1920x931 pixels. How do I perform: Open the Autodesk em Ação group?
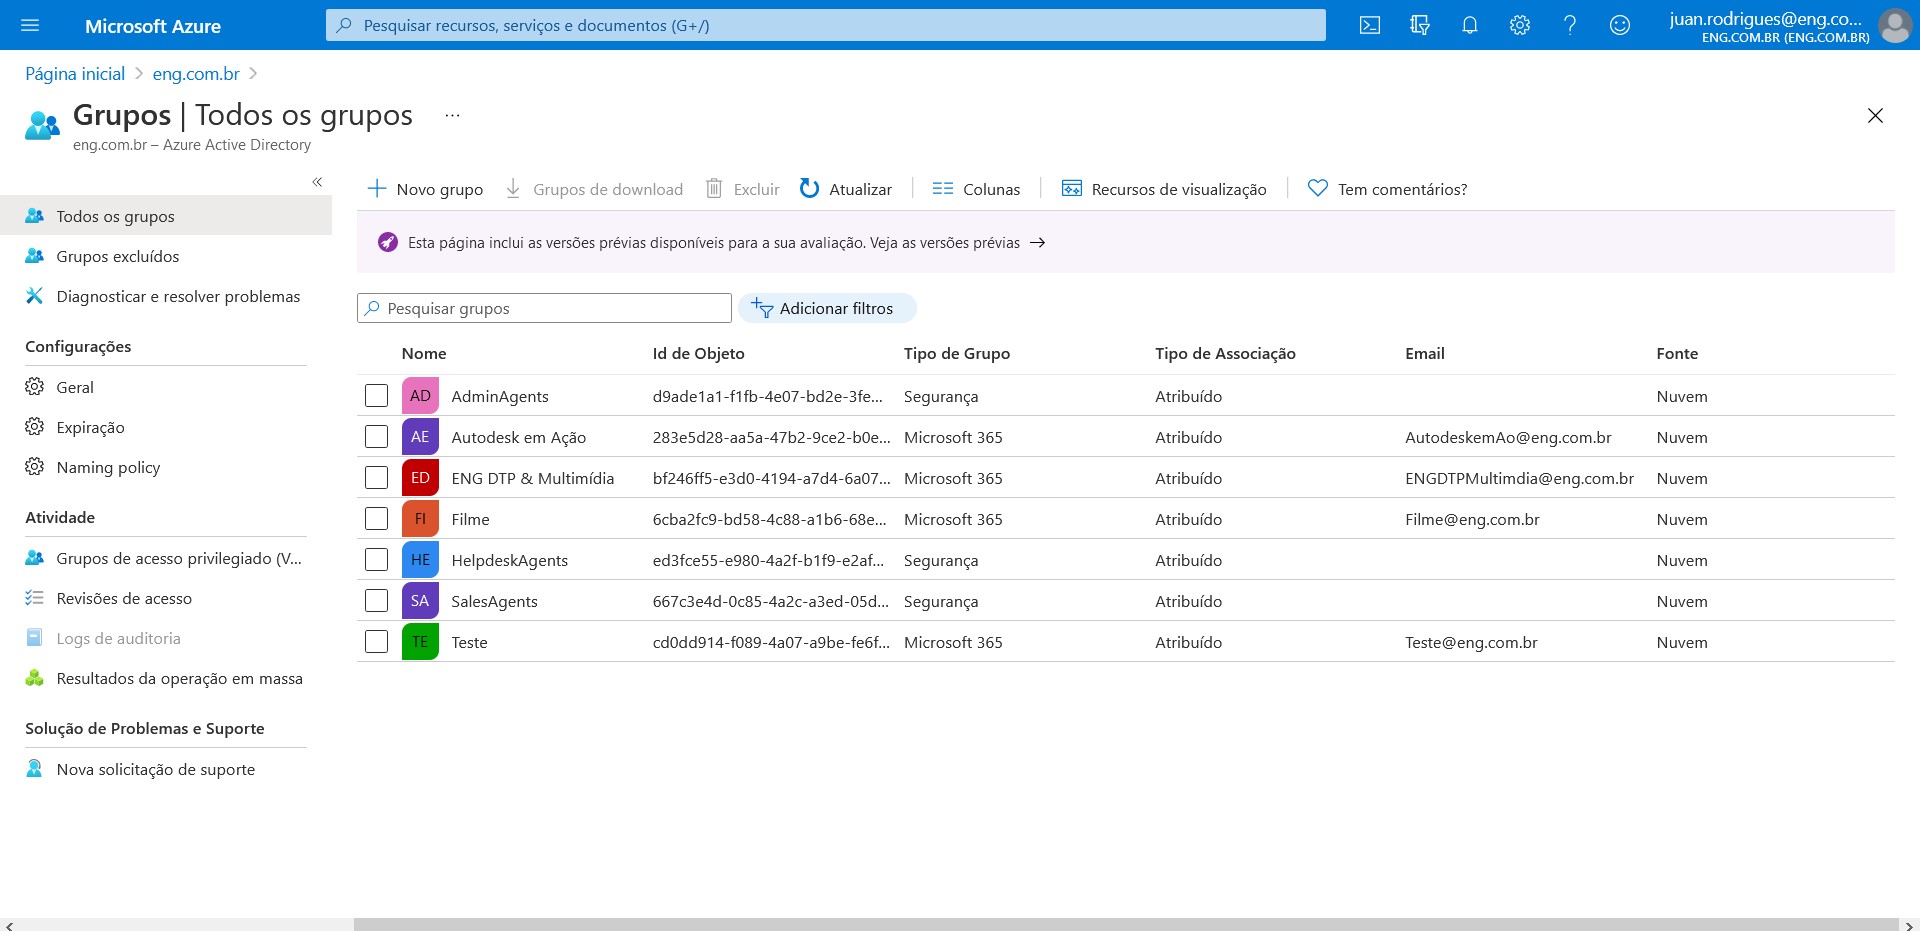tap(518, 438)
